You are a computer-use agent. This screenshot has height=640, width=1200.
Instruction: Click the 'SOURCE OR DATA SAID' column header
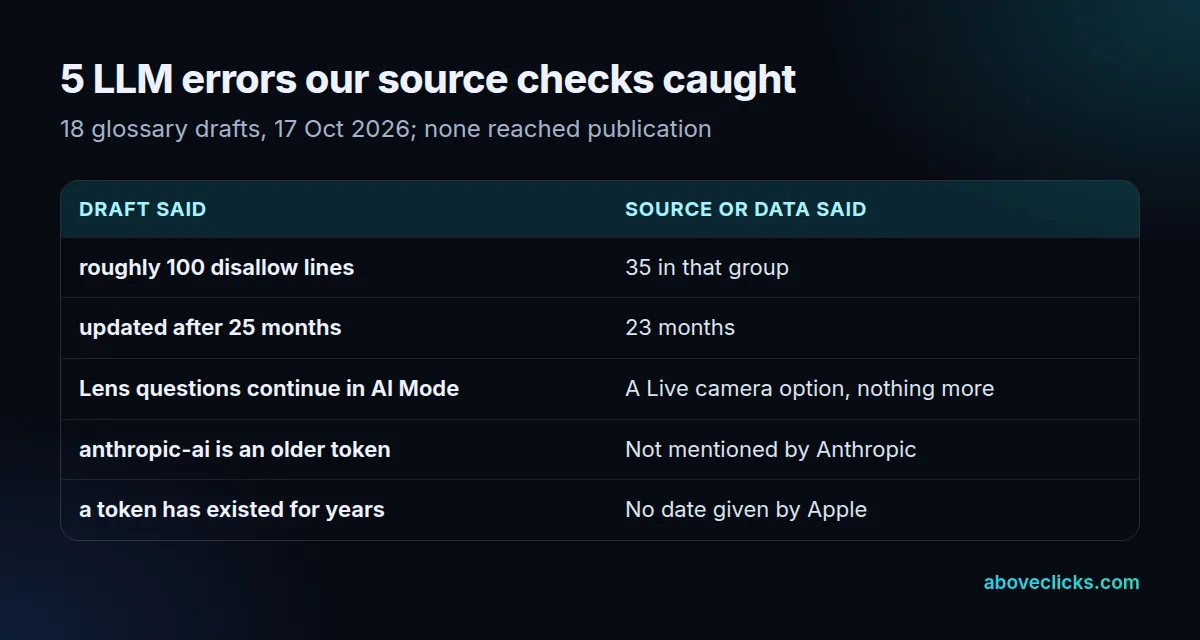click(746, 210)
